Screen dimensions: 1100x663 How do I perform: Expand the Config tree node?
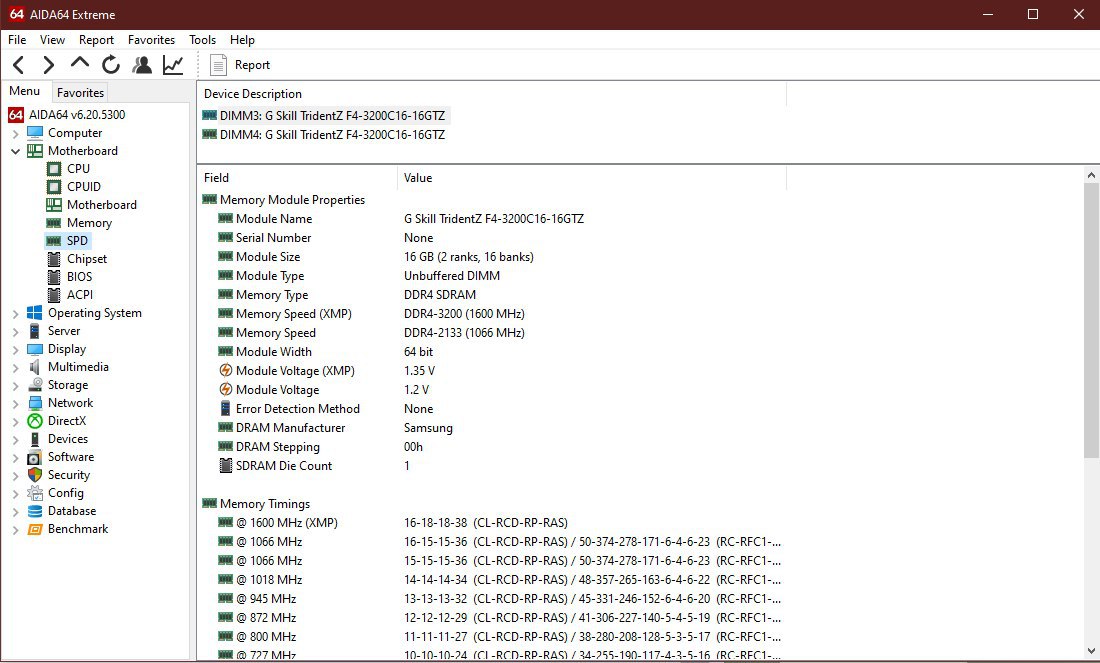tap(15, 493)
